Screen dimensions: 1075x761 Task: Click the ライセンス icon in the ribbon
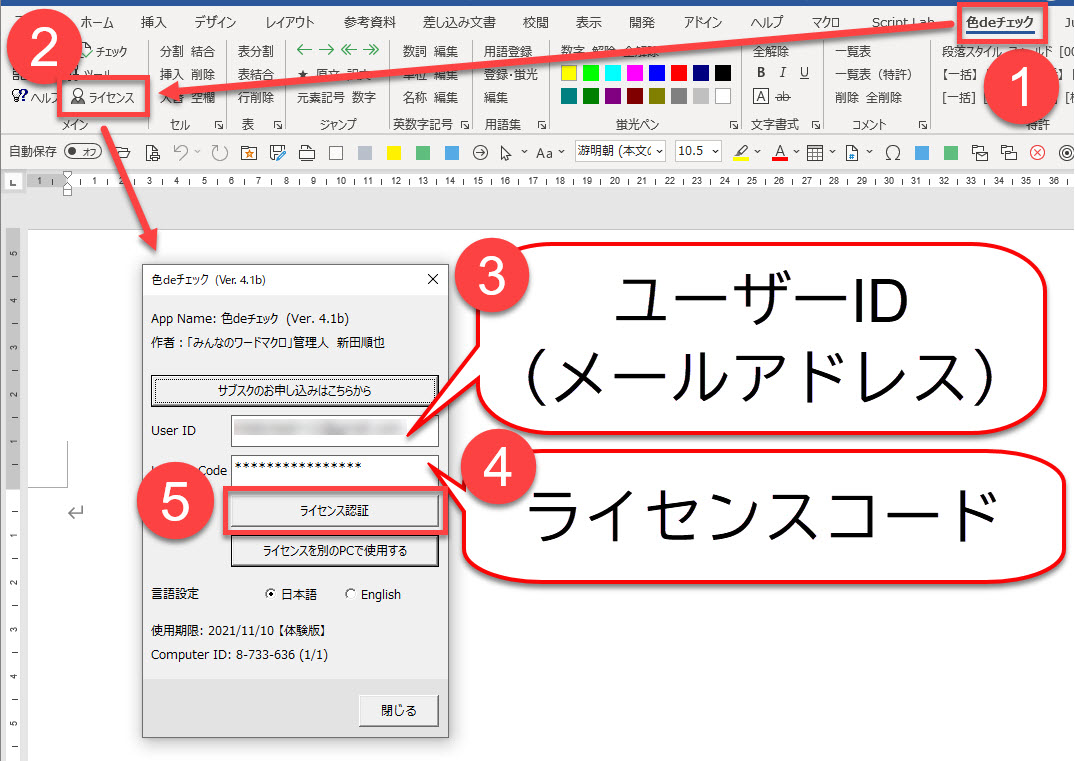point(103,98)
